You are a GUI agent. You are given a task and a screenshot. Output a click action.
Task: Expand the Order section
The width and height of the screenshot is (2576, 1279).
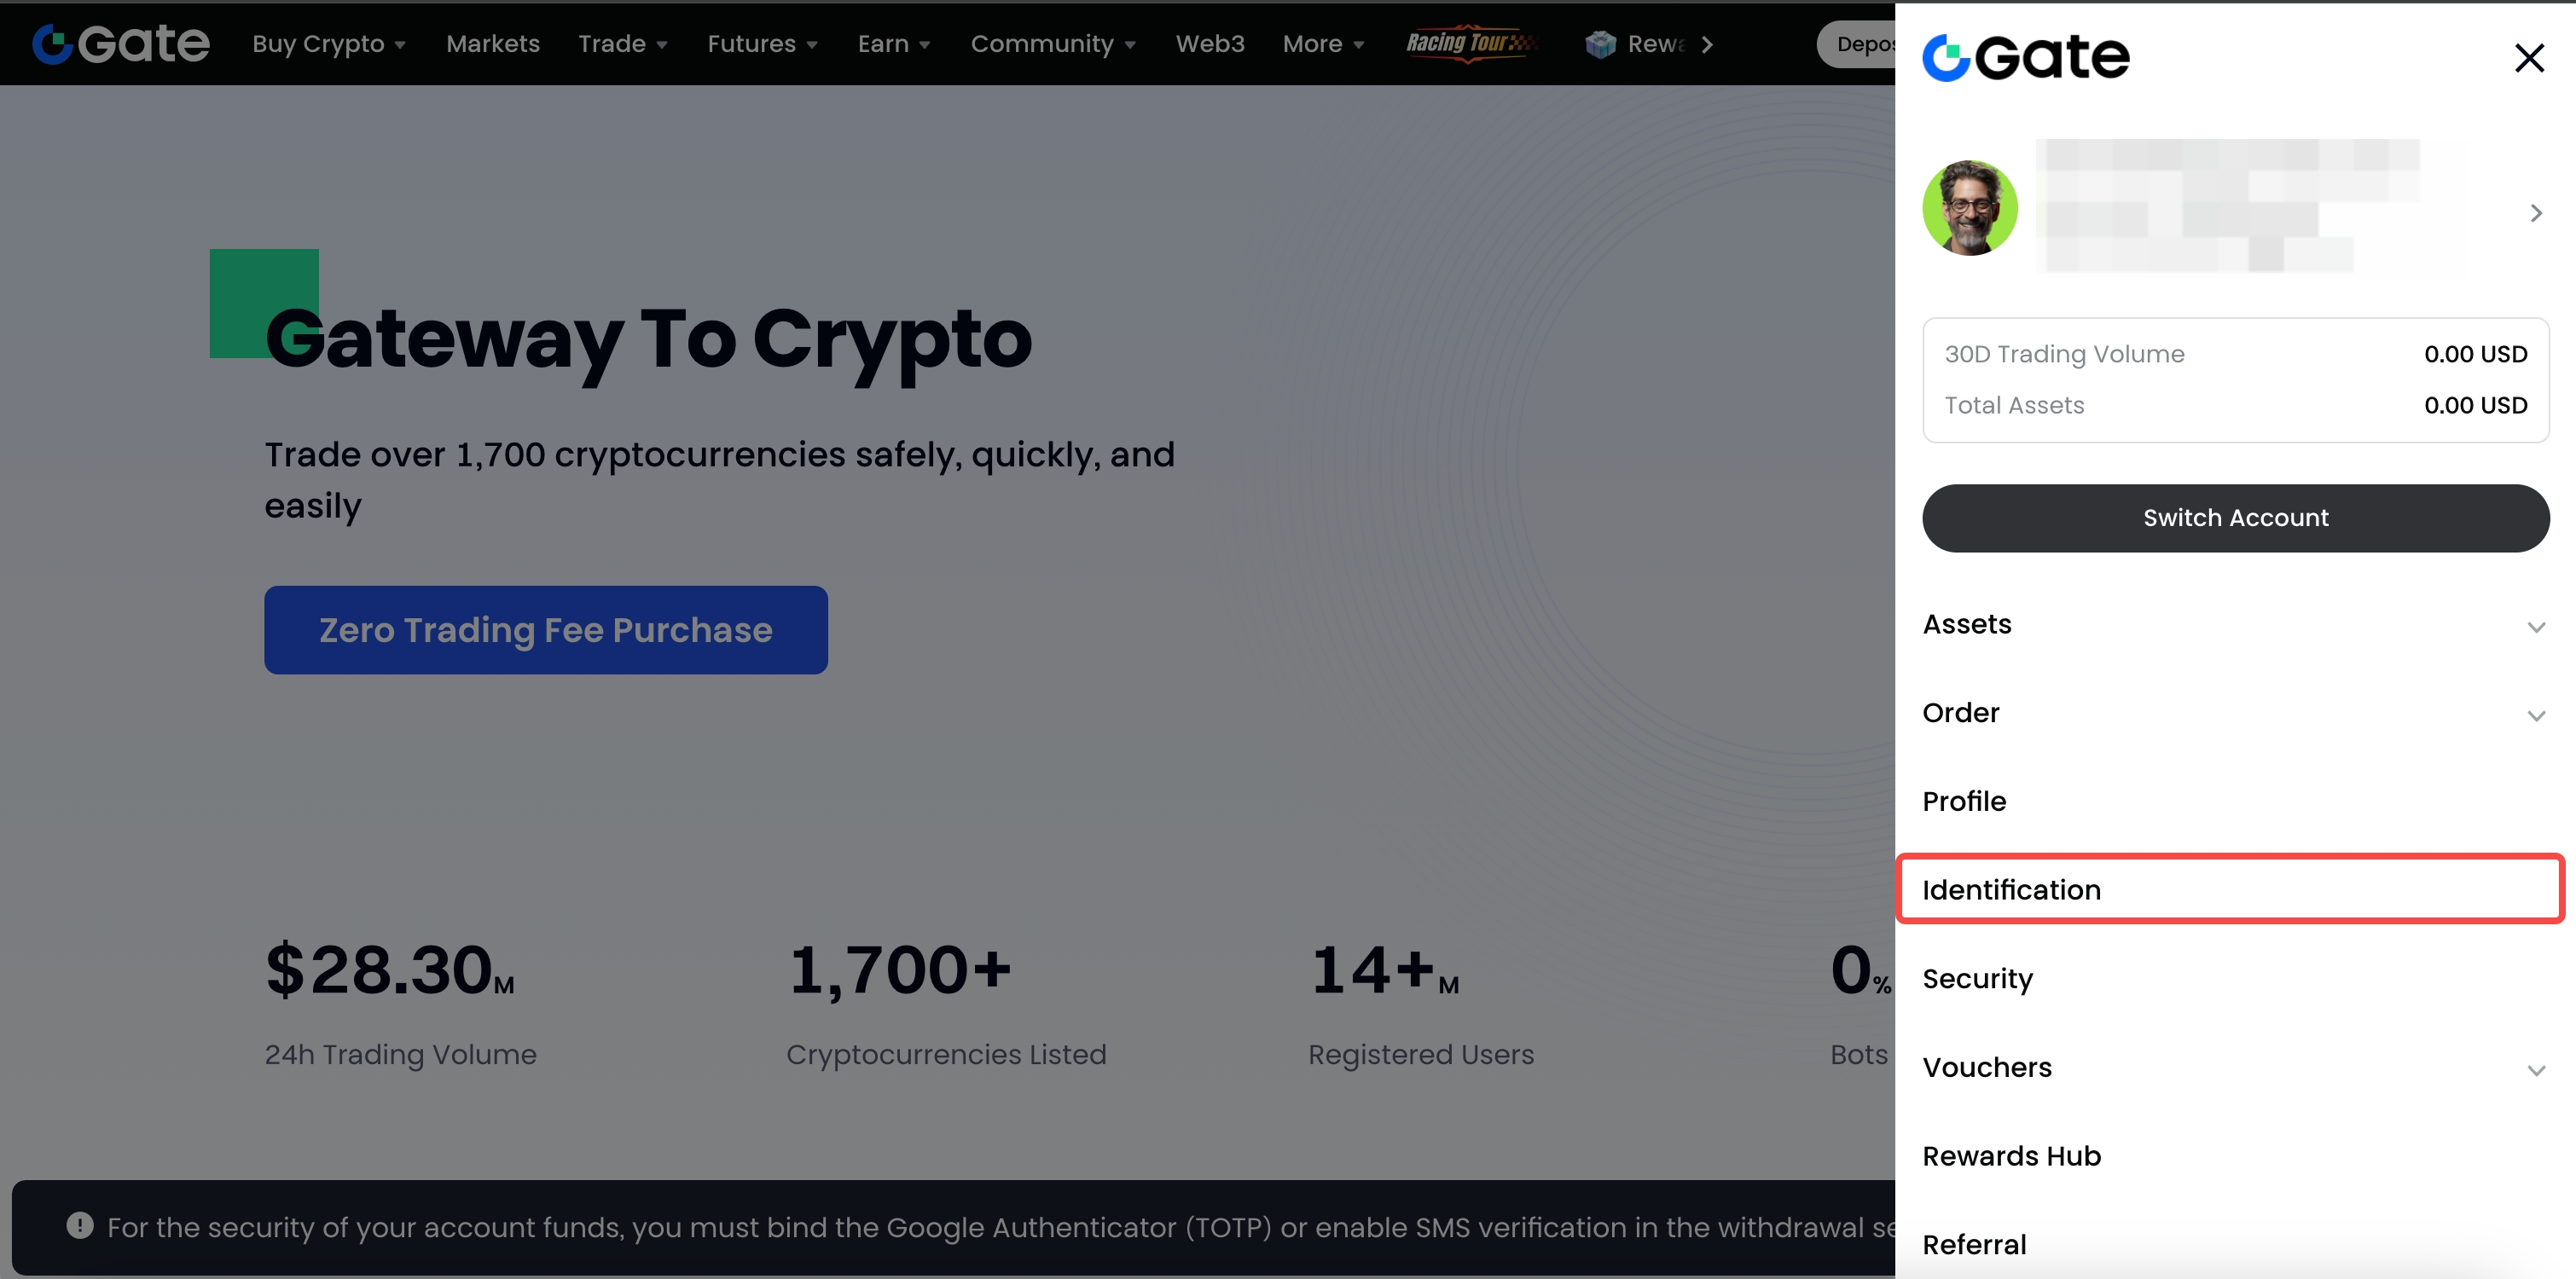(2535, 715)
